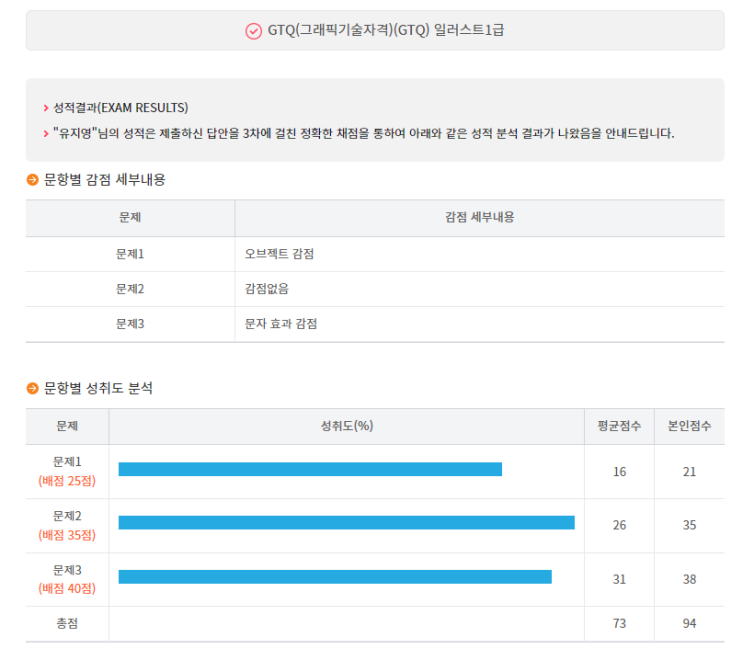Click the 감점 세부내용 column header
The height and width of the screenshot is (660, 743).
click(480, 217)
